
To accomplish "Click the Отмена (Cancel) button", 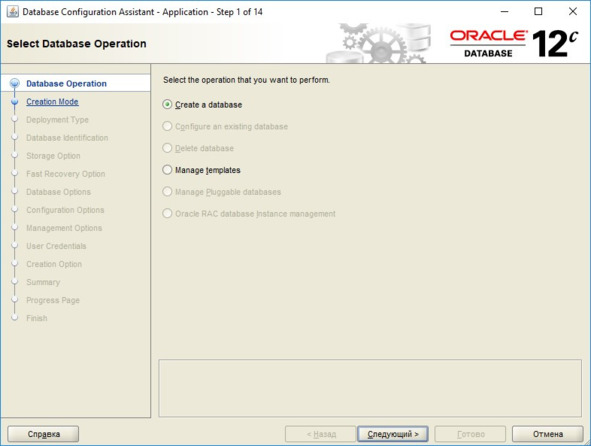I will pos(548,434).
